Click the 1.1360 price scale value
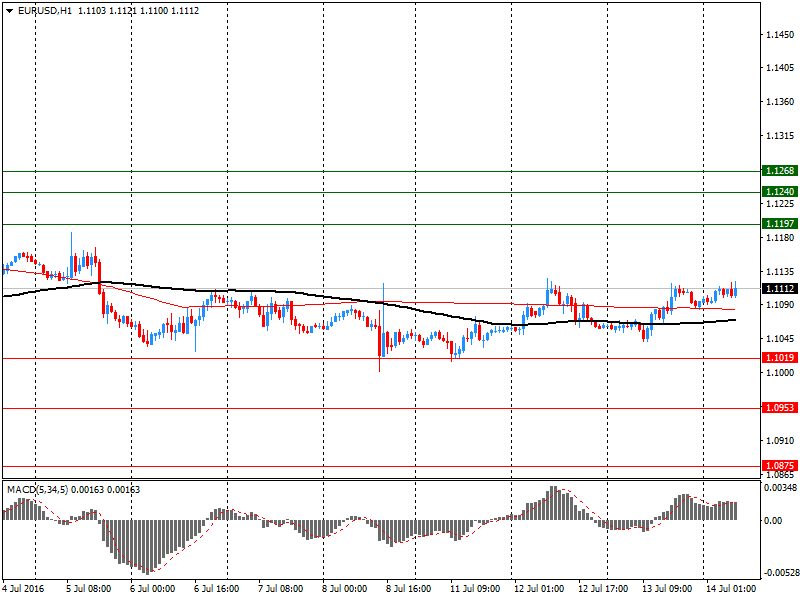Image resolution: width=800 pixels, height=600 pixels. [x=780, y=102]
